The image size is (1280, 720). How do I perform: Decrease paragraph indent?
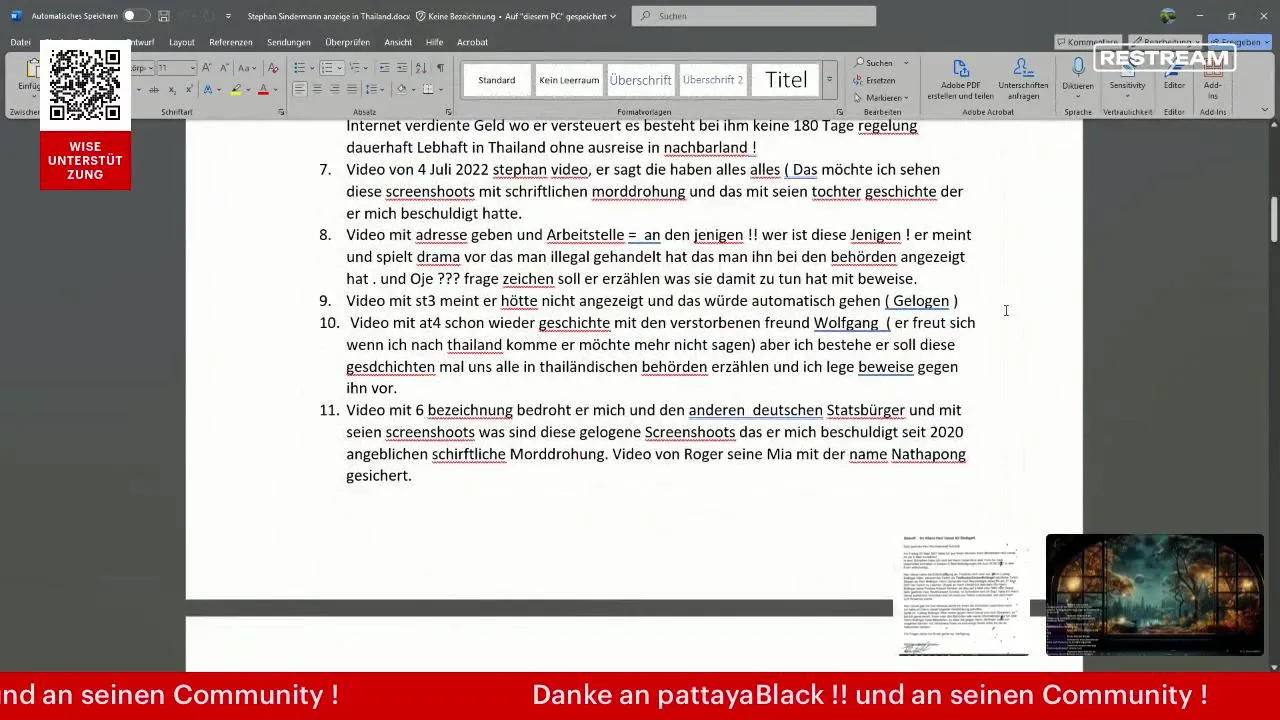pyautogui.click(x=384, y=67)
